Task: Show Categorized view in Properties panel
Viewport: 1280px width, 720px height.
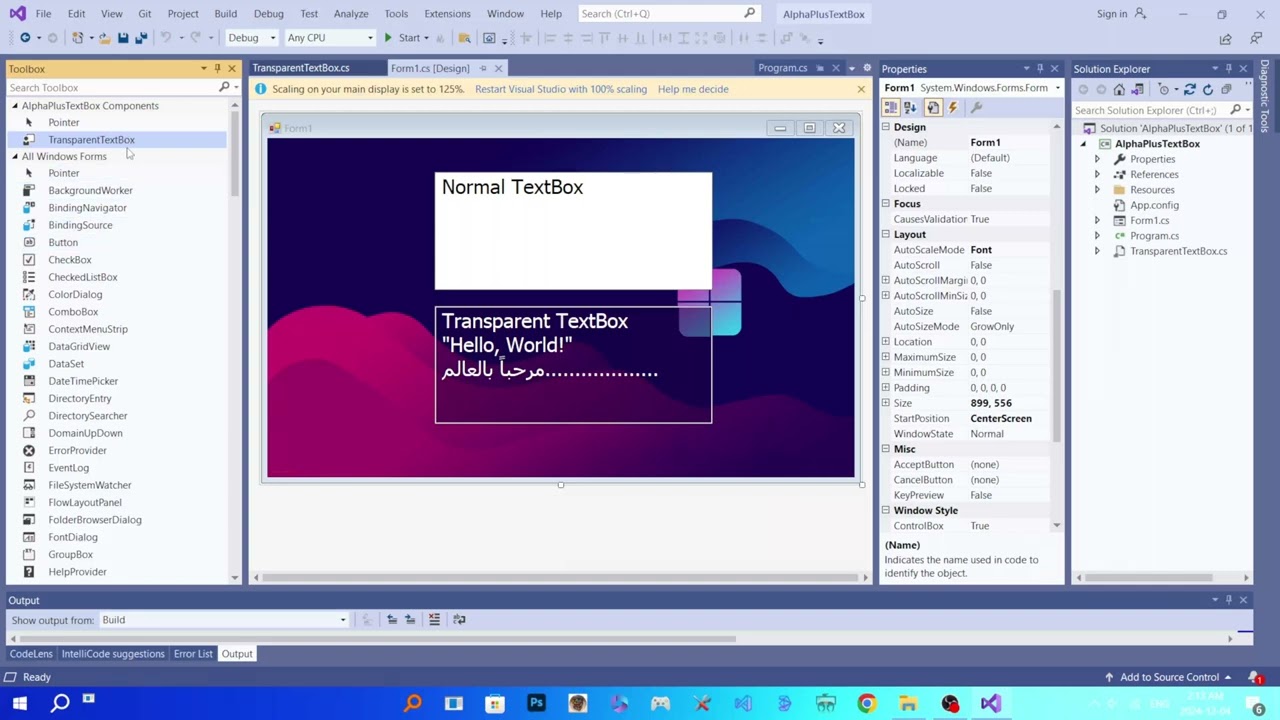Action: click(x=891, y=108)
